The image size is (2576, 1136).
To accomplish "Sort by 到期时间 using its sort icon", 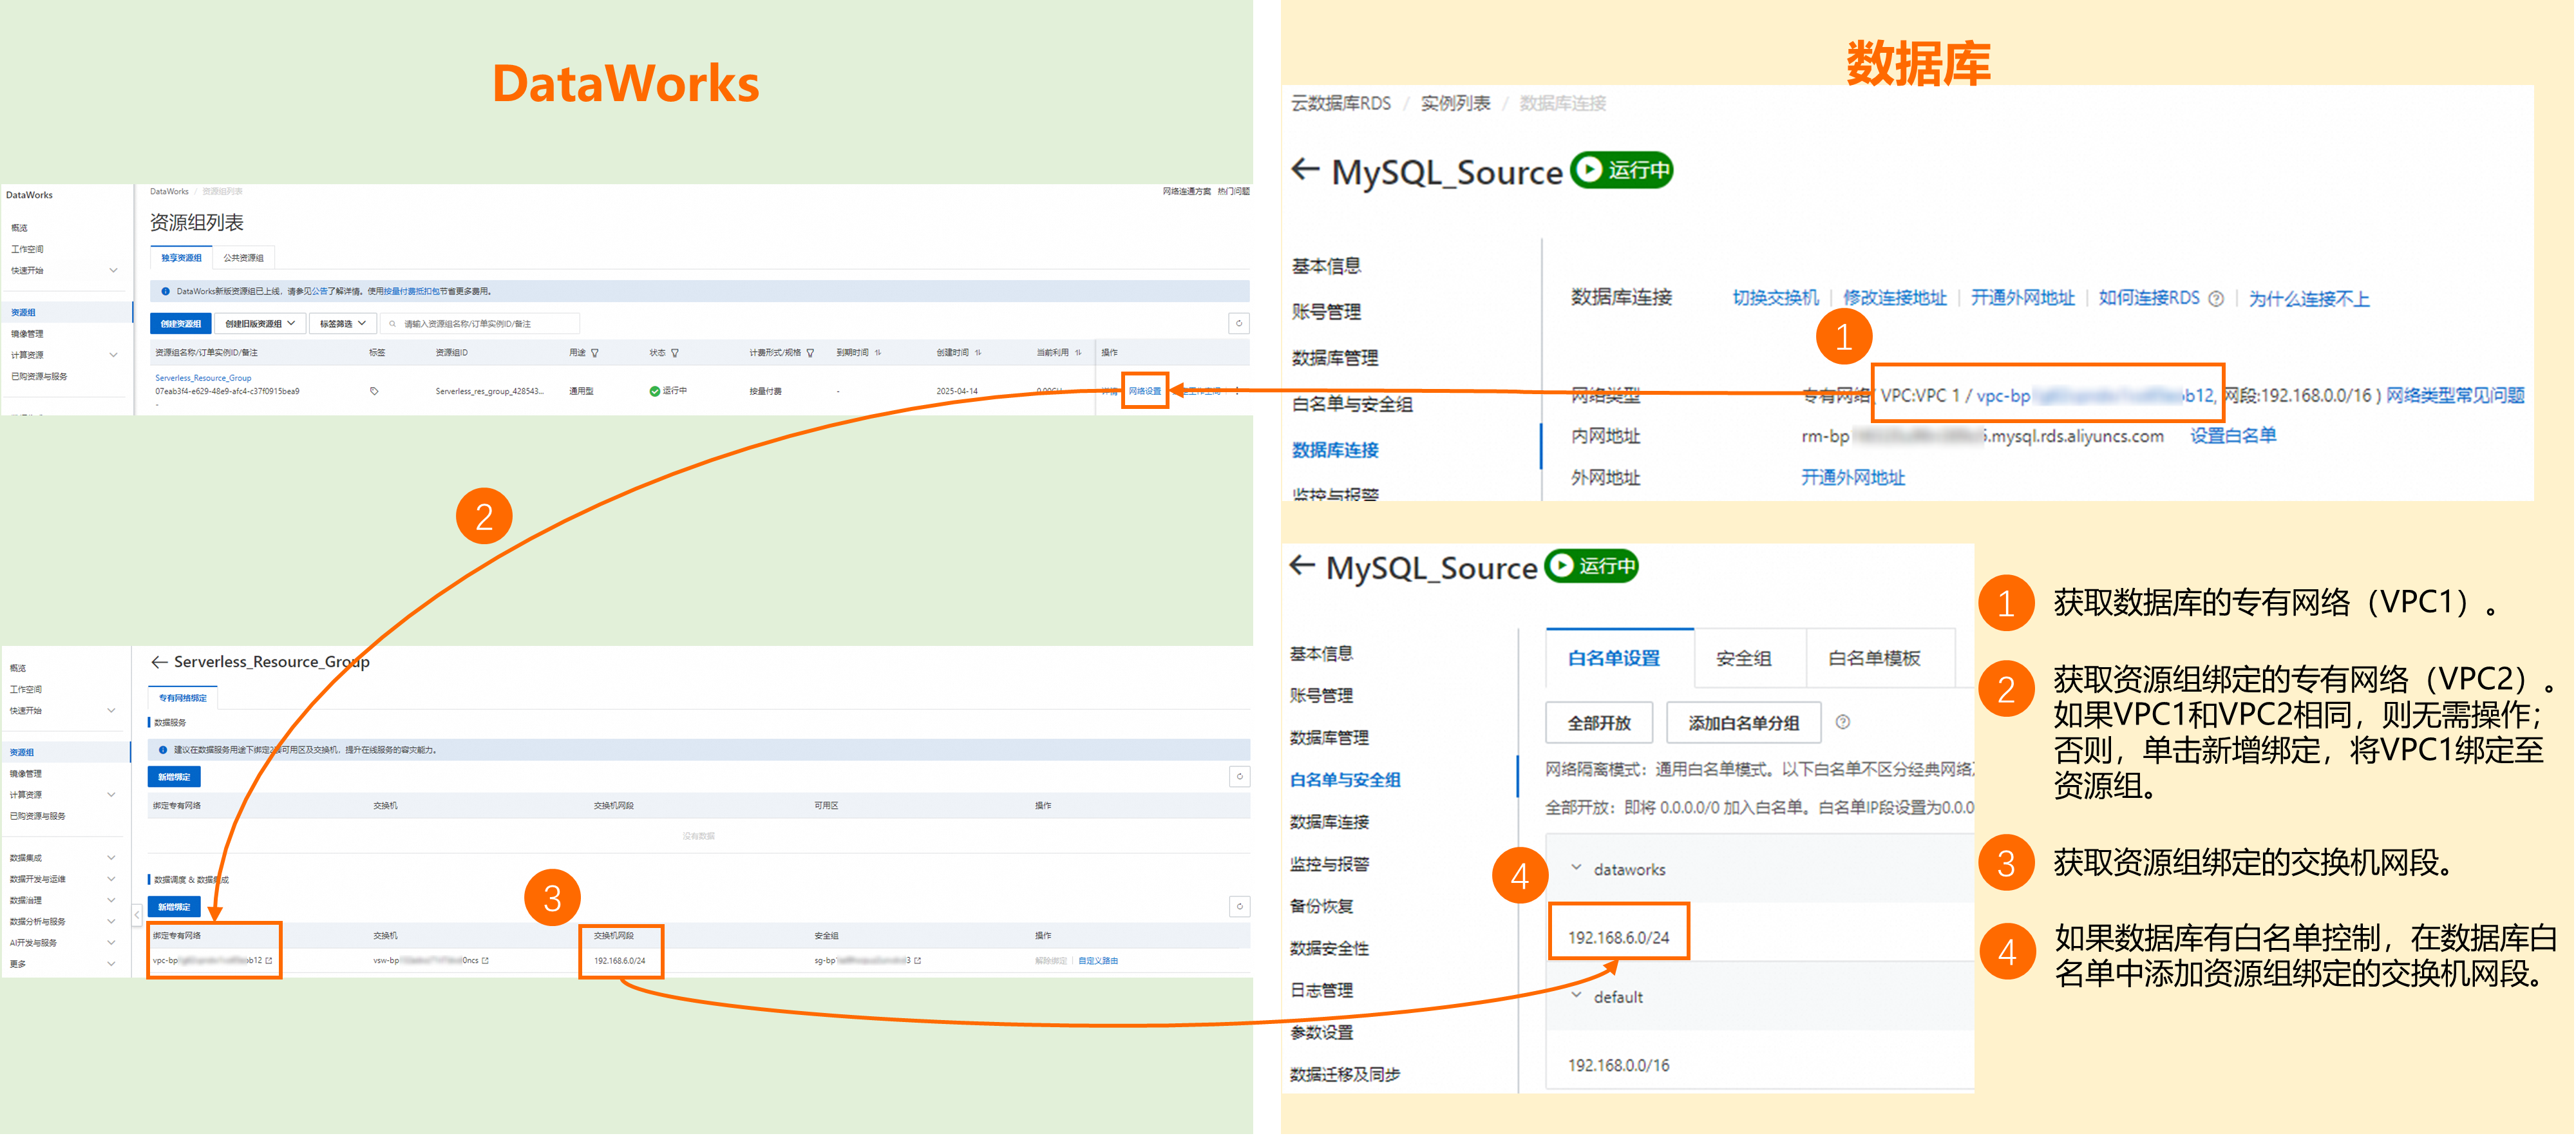I will click(878, 353).
